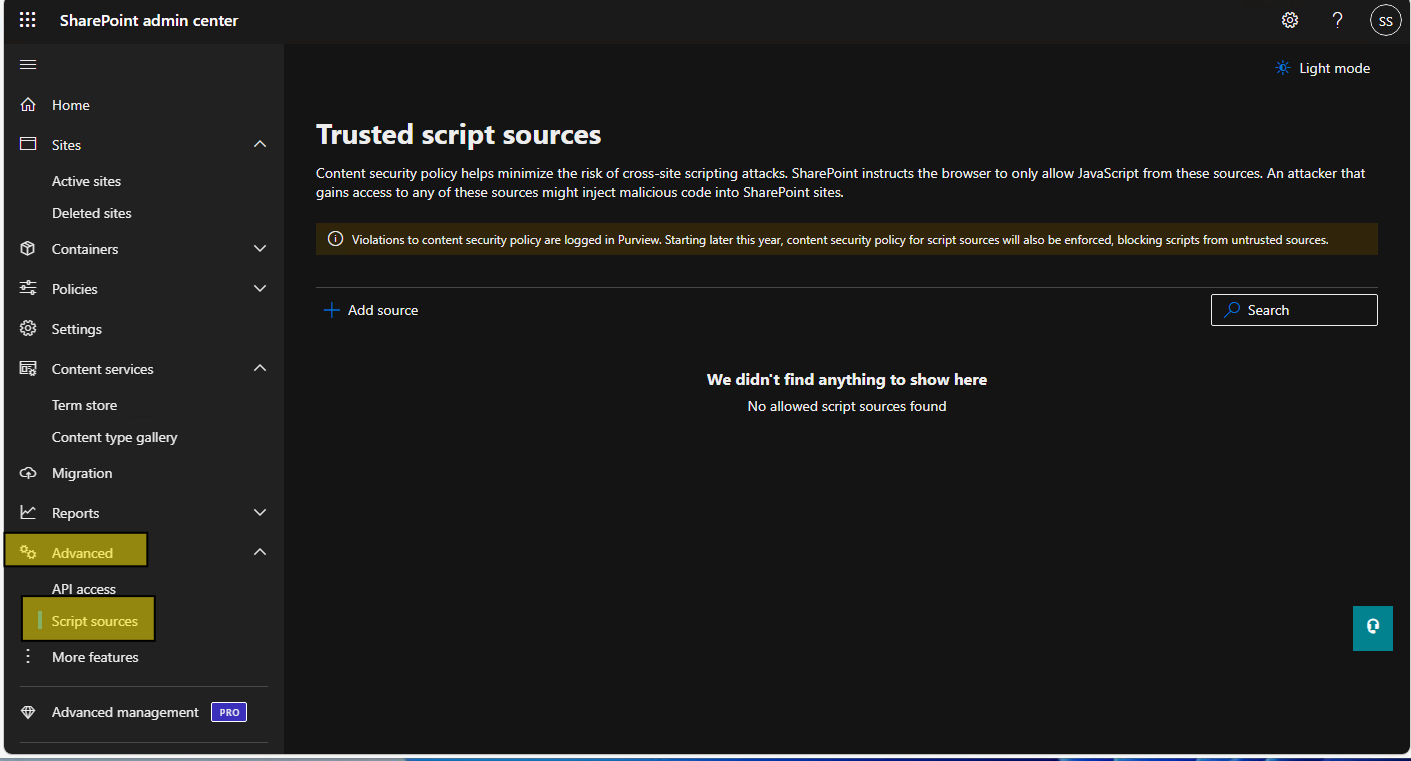
Task: Click the Add source button
Action: tap(371, 310)
